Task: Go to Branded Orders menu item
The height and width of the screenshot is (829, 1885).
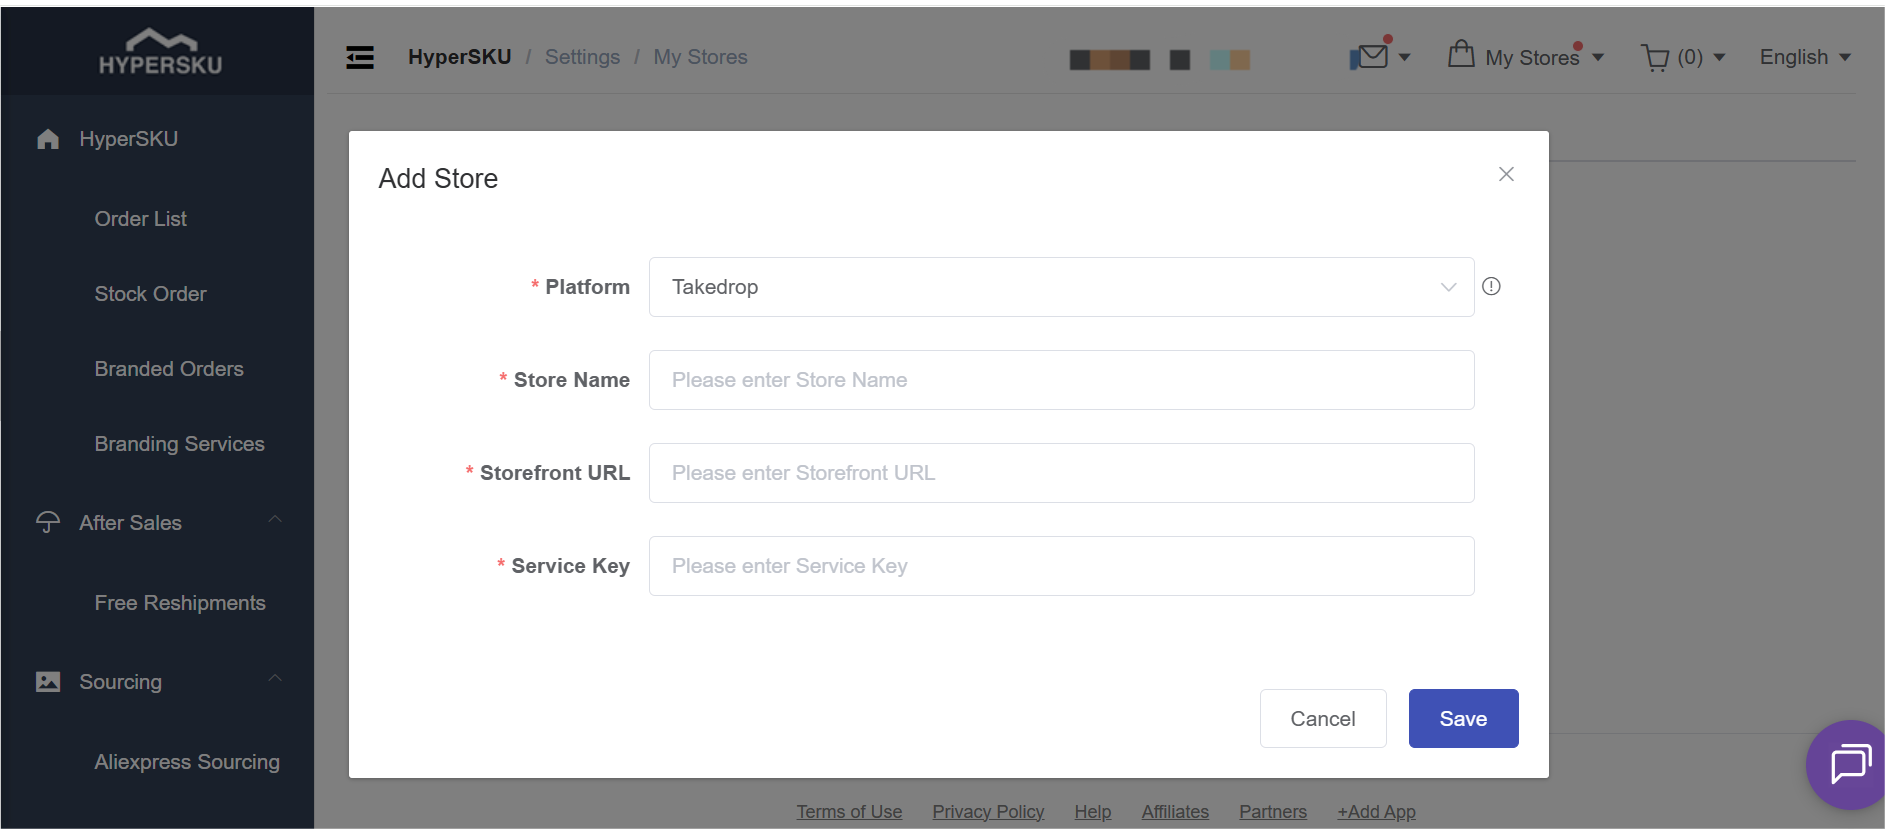Action: click(169, 369)
